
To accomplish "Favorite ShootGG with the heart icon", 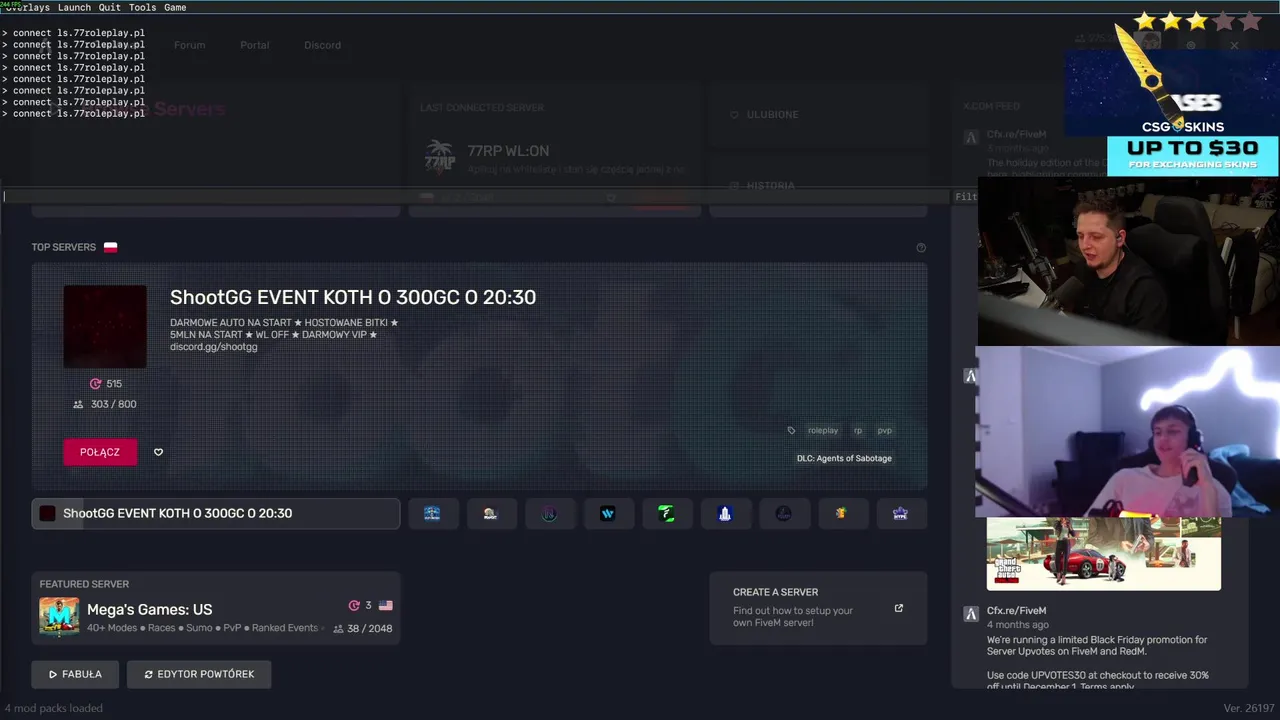I will 158,452.
